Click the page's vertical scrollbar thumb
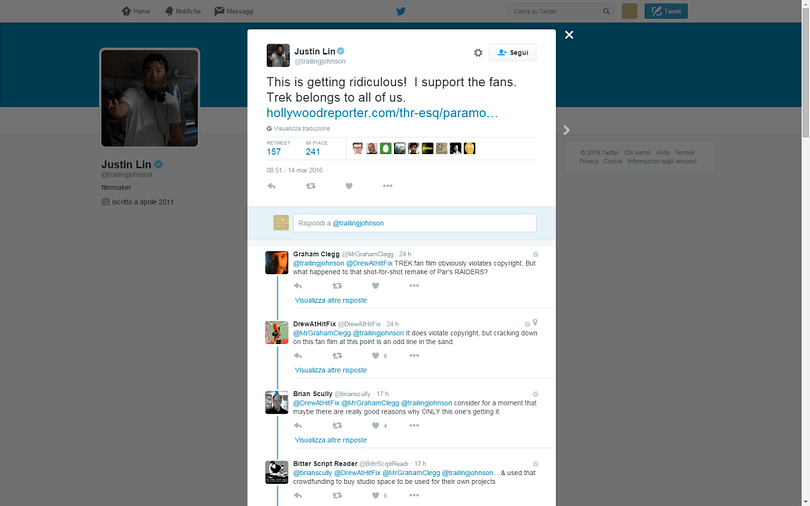This screenshot has height=506, width=810. [805, 72]
